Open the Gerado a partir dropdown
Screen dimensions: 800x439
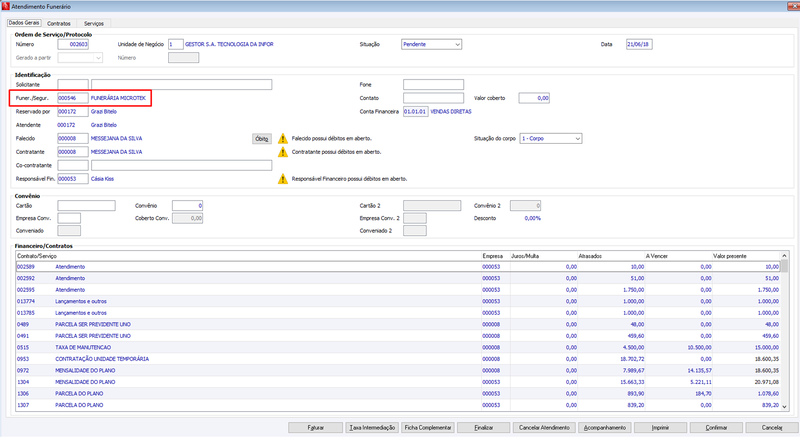pyautogui.click(x=80, y=58)
